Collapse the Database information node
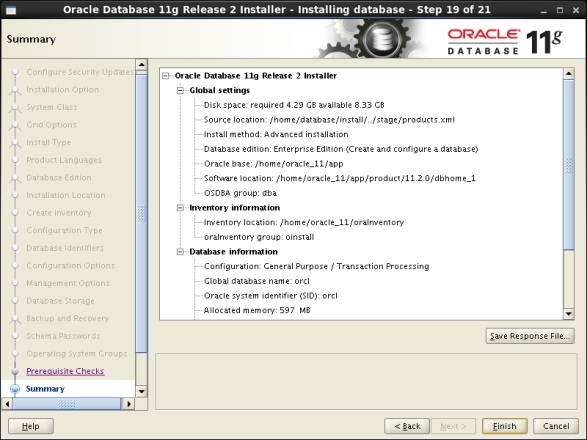This screenshot has width=587, height=440. tap(180, 252)
